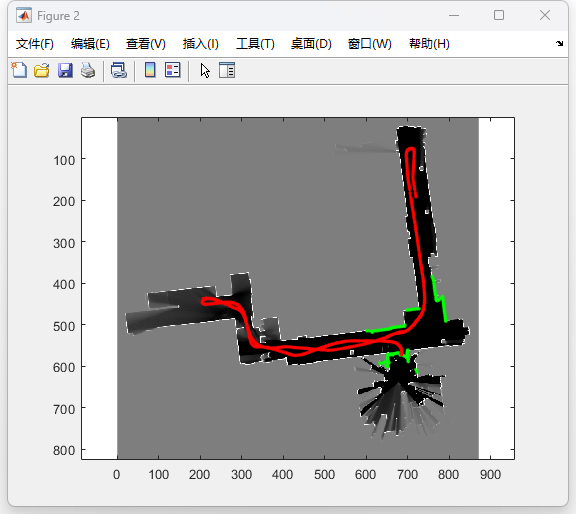Click the New Figure toolbar icon
The height and width of the screenshot is (514, 576).
click(x=19, y=70)
